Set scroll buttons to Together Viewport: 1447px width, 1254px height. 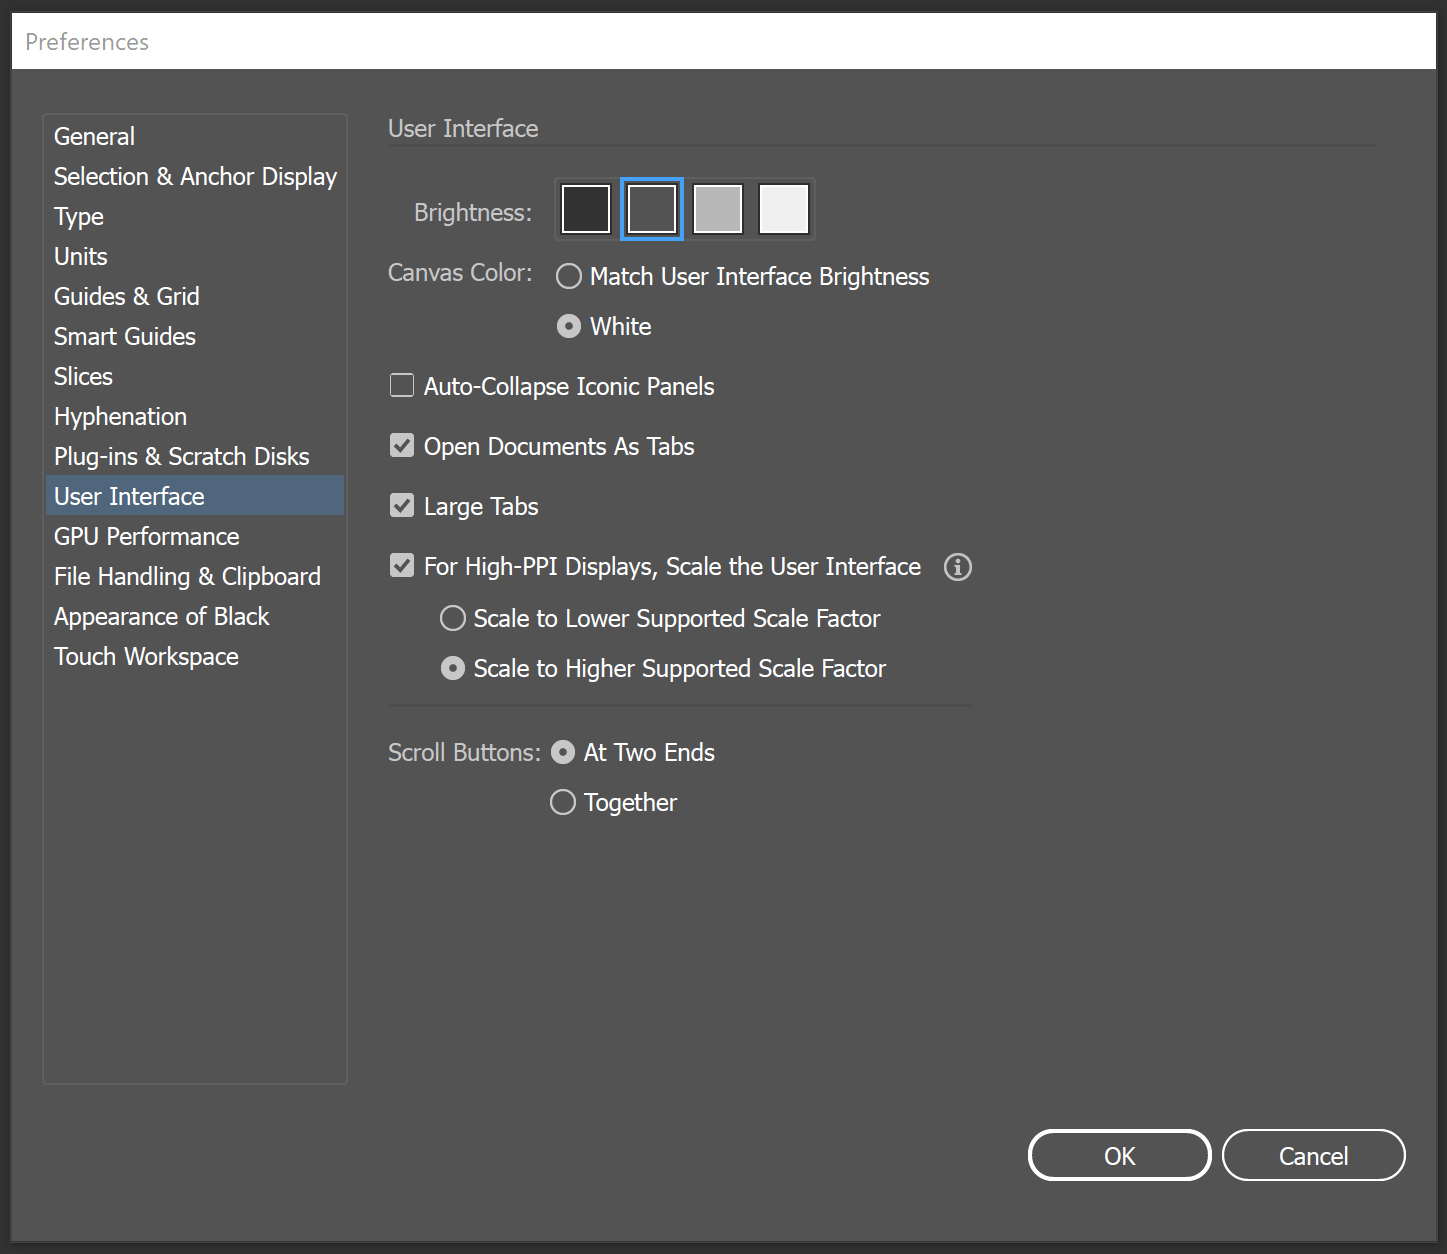[563, 803]
